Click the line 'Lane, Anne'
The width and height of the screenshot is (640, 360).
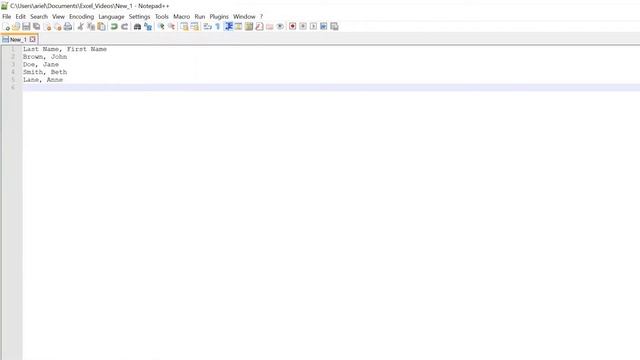coord(43,80)
